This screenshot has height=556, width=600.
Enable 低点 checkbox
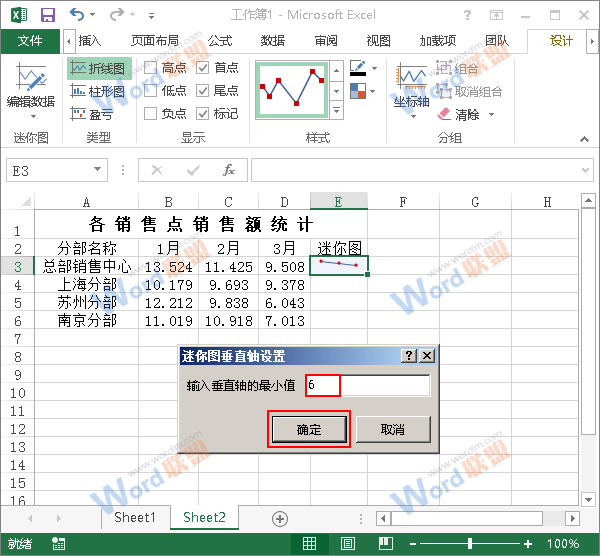point(150,91)
